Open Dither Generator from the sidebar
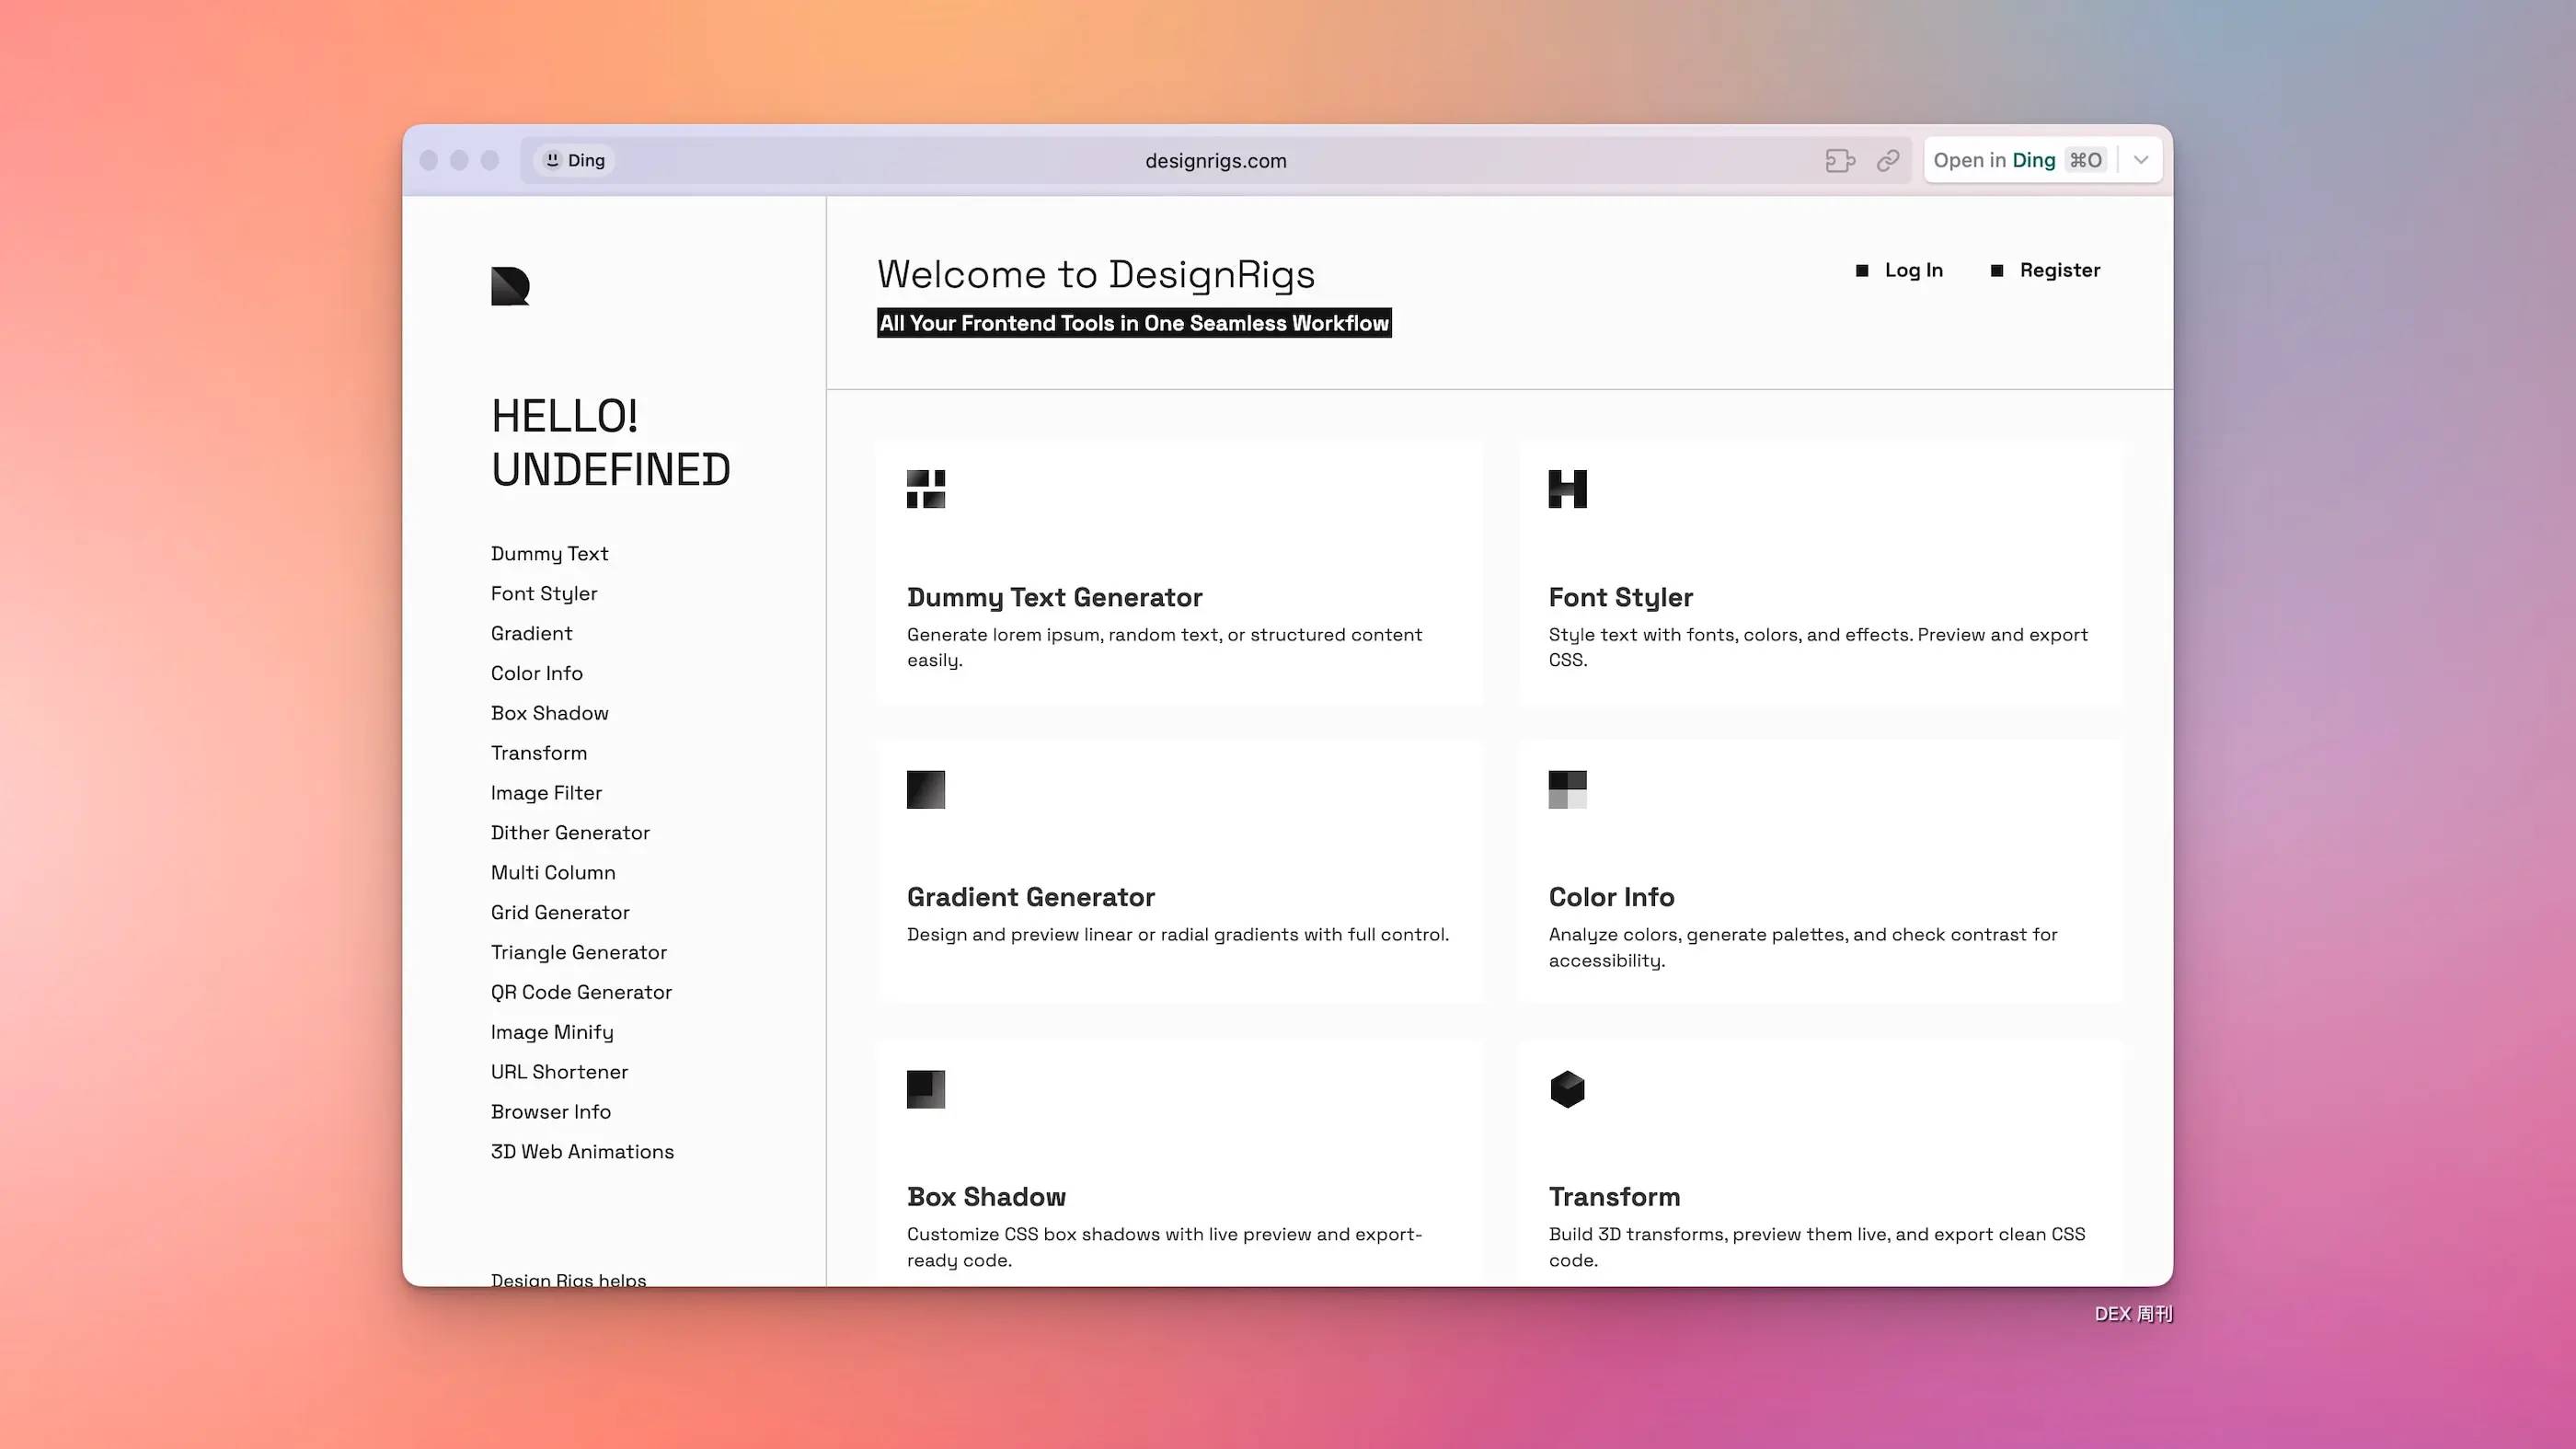 coord(570,833)
